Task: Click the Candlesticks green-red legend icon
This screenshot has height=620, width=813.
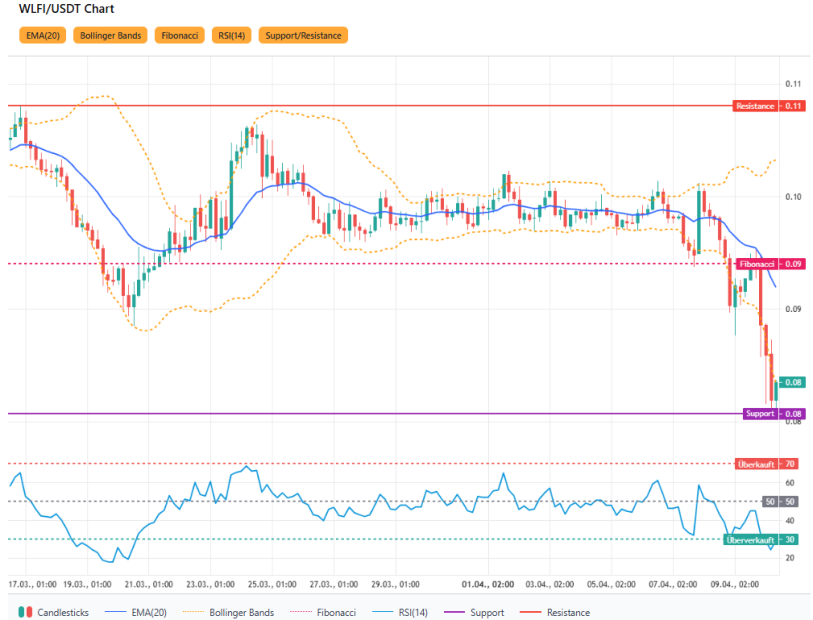Action: 24,612
